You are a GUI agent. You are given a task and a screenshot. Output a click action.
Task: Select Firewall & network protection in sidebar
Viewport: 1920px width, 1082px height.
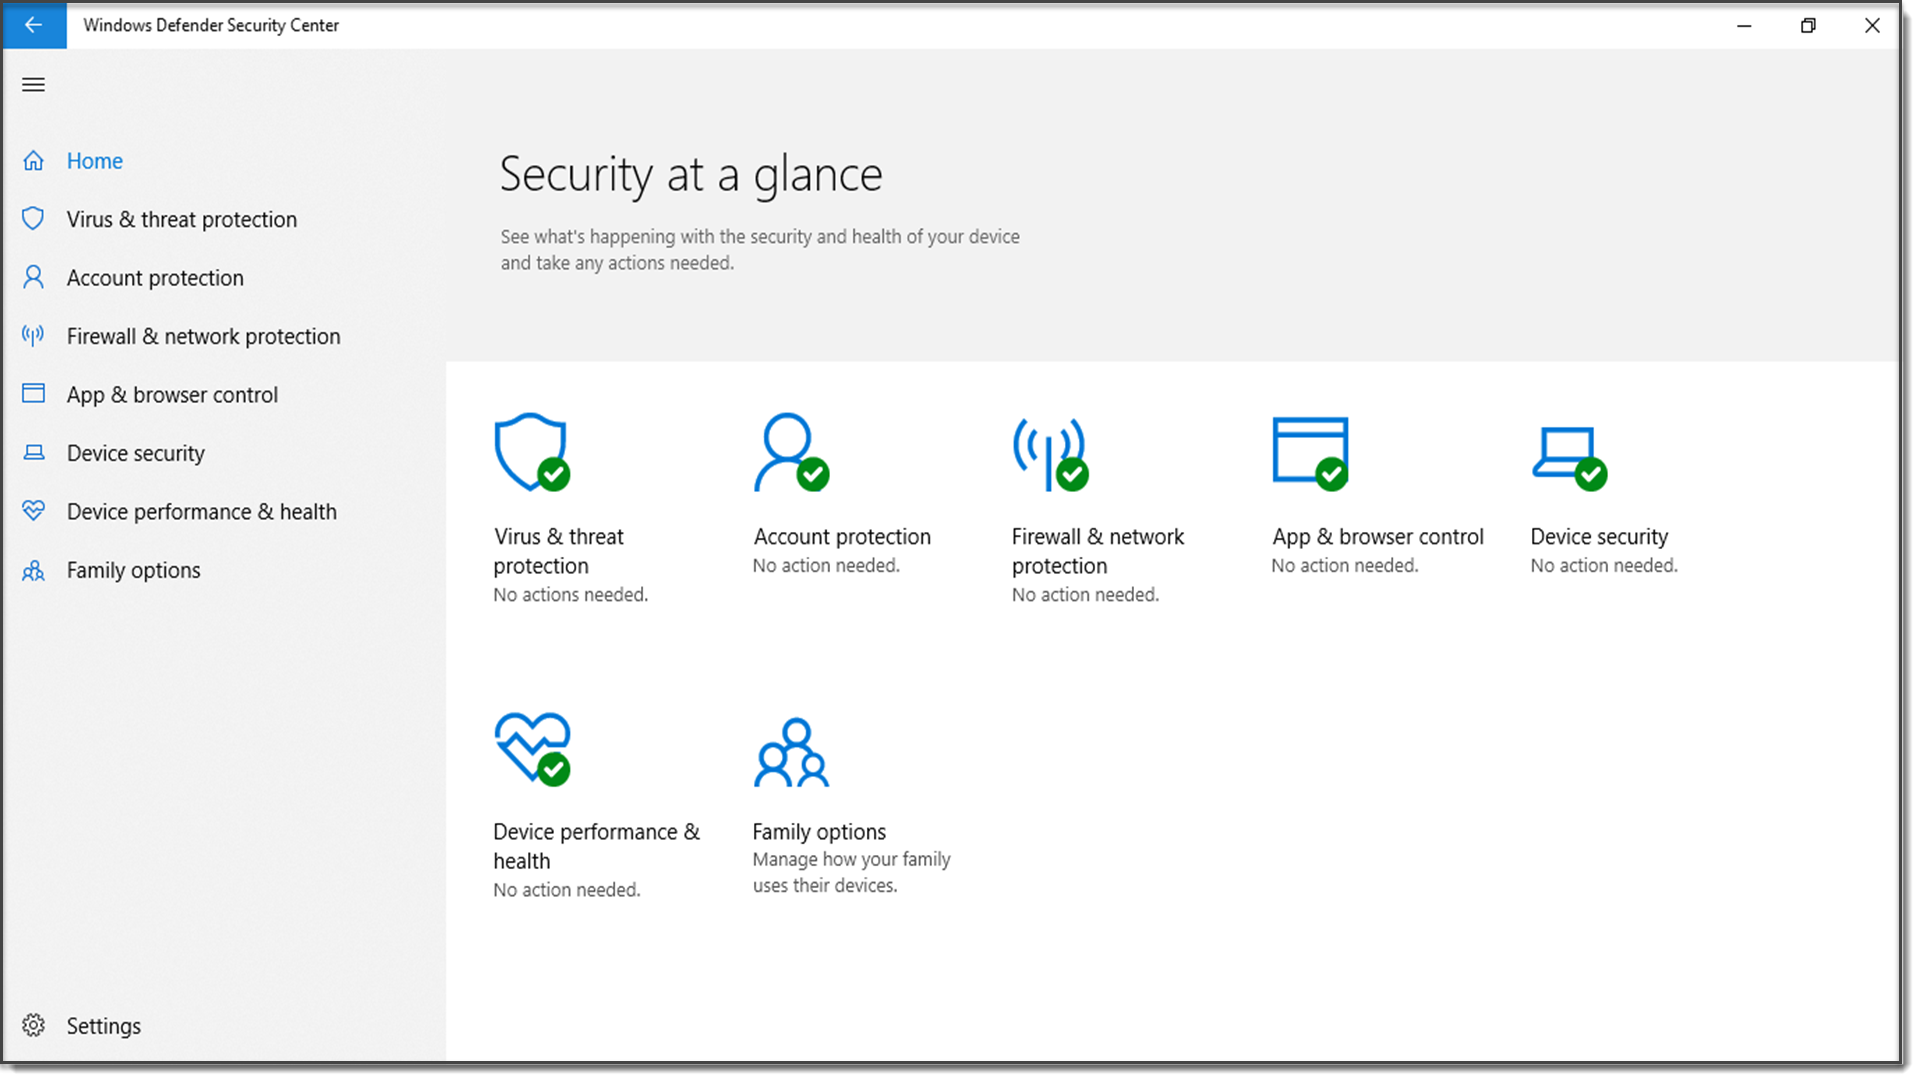[x=204, y=337]
